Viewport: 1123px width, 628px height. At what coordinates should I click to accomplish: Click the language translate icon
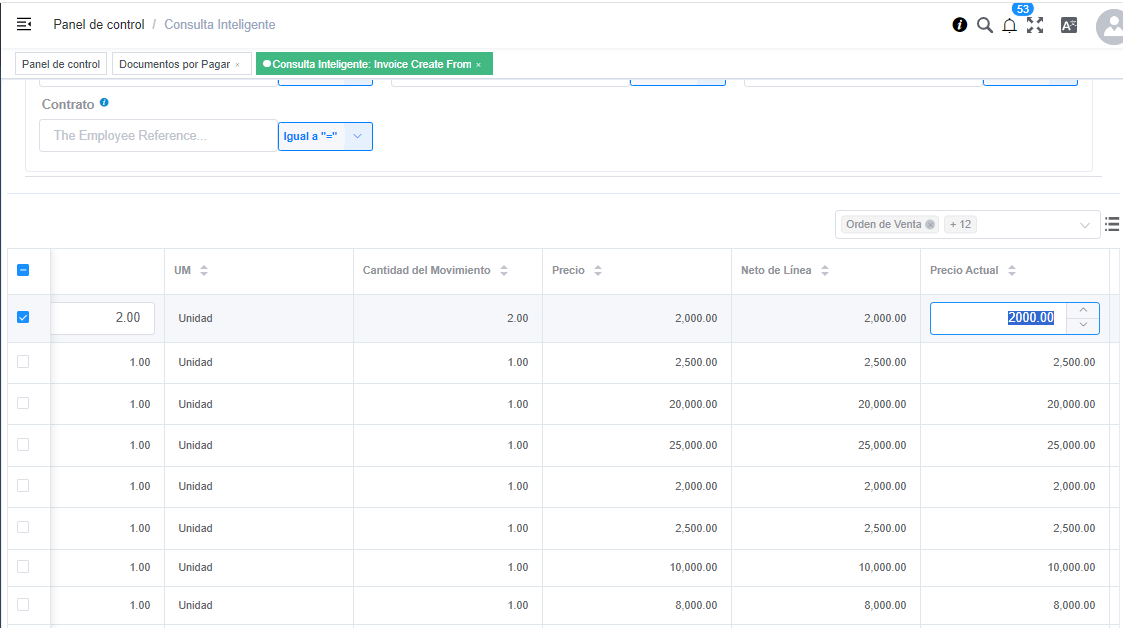(x=1069, y=25)
